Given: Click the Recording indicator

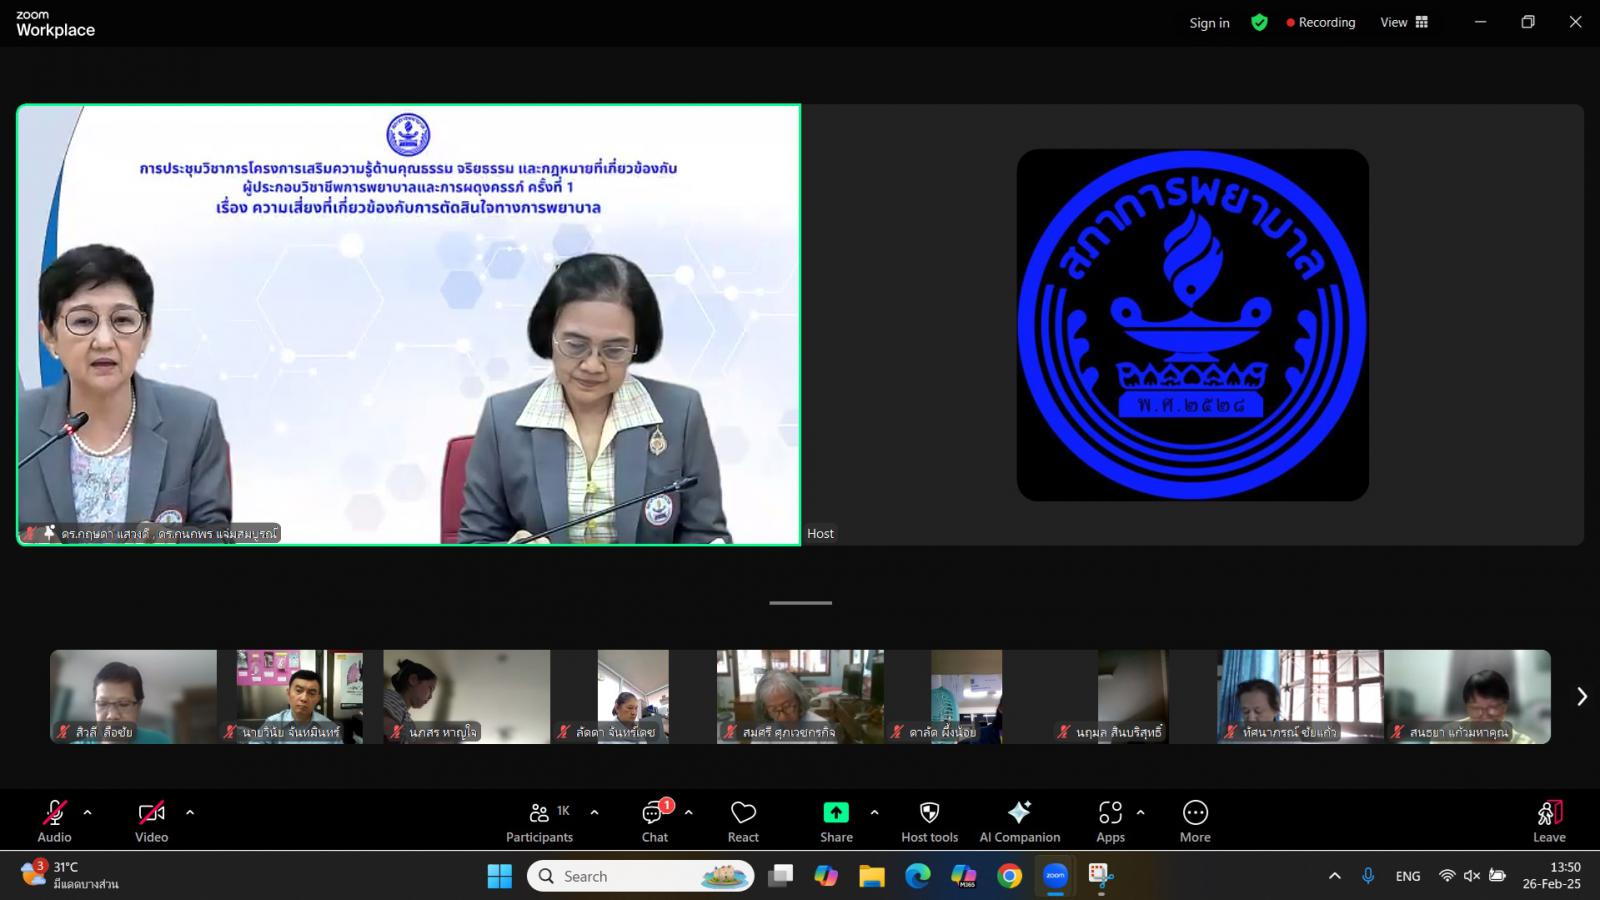Looking at the screenshot, I should pyautogui.click(x=1321, y=22).
